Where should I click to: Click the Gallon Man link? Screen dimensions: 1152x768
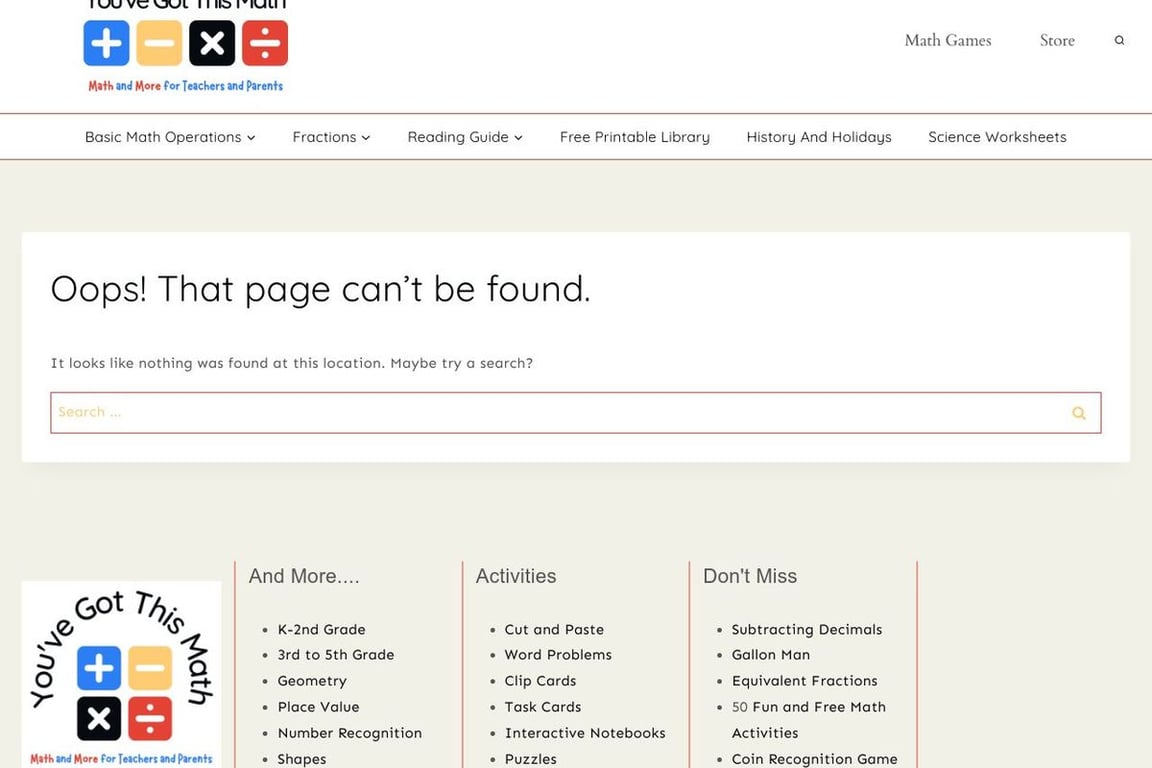(770, 655)
